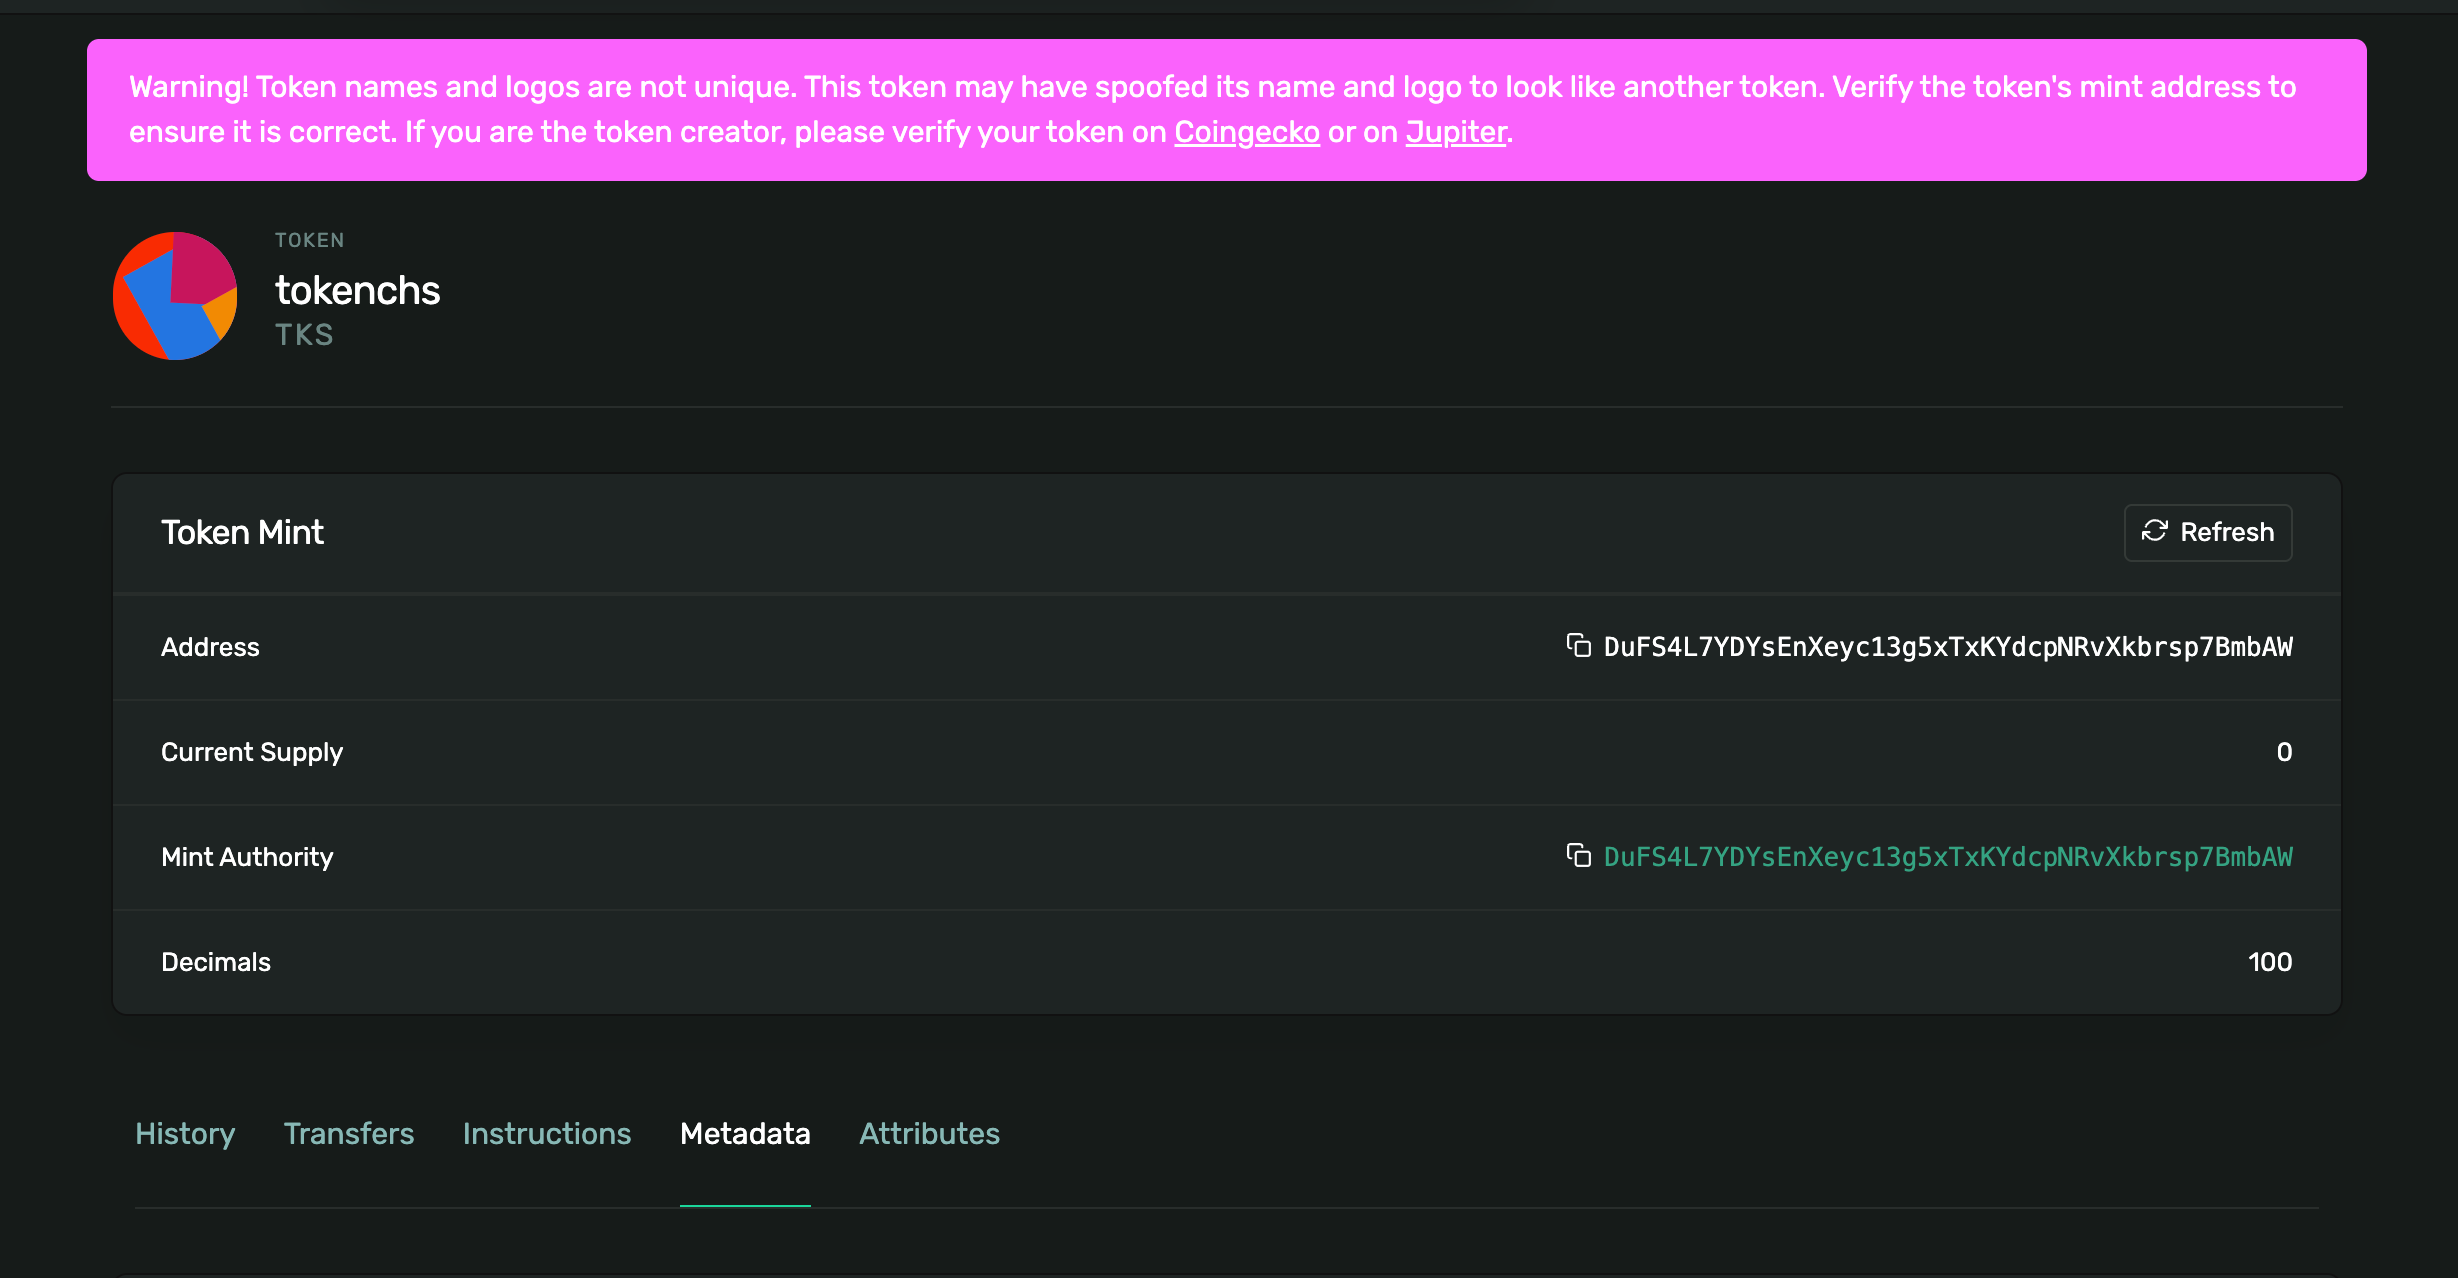Open the Coingecko verification link
The height and width of the screenshot is (1278, 2458).
[x=1246, y=132]
